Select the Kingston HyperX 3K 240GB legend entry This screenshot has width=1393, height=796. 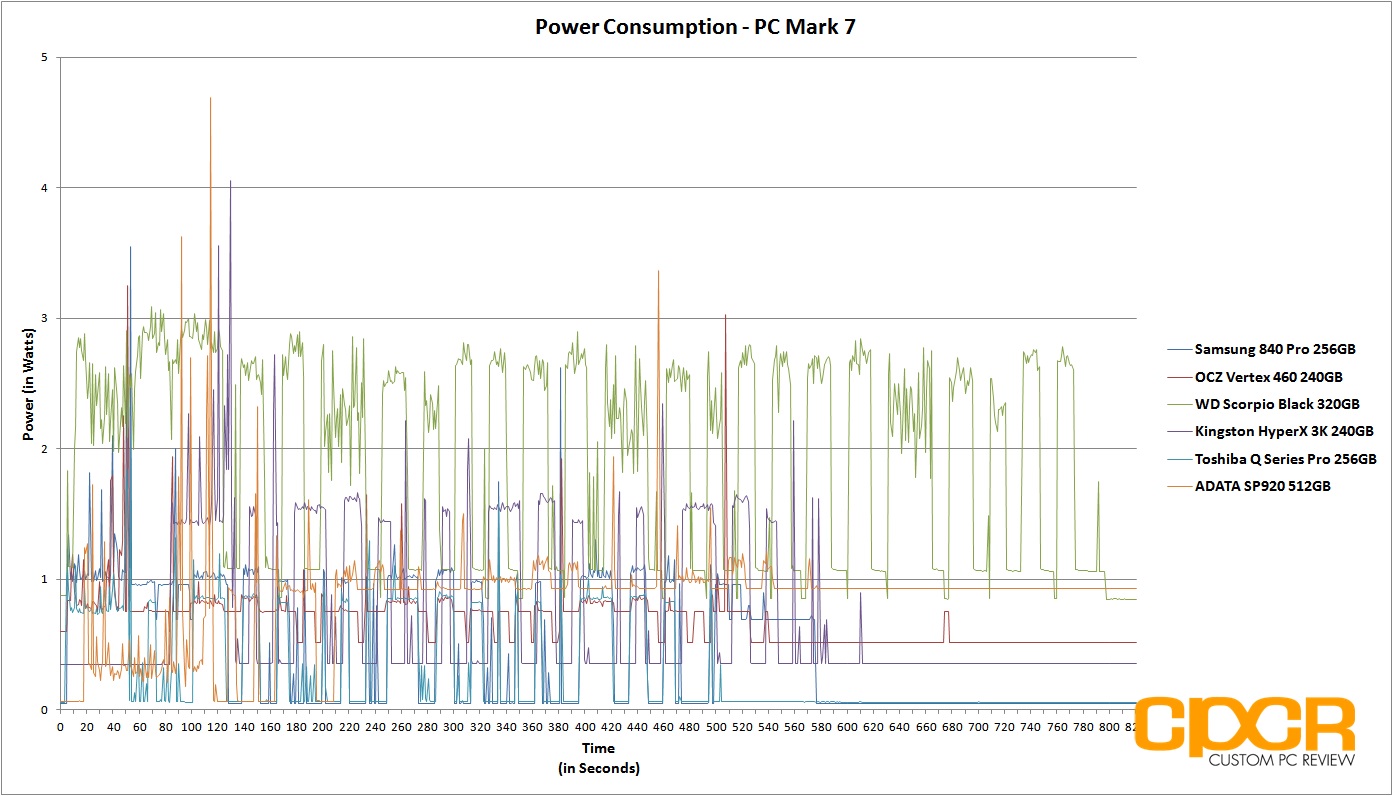[x=1284, y=431]
